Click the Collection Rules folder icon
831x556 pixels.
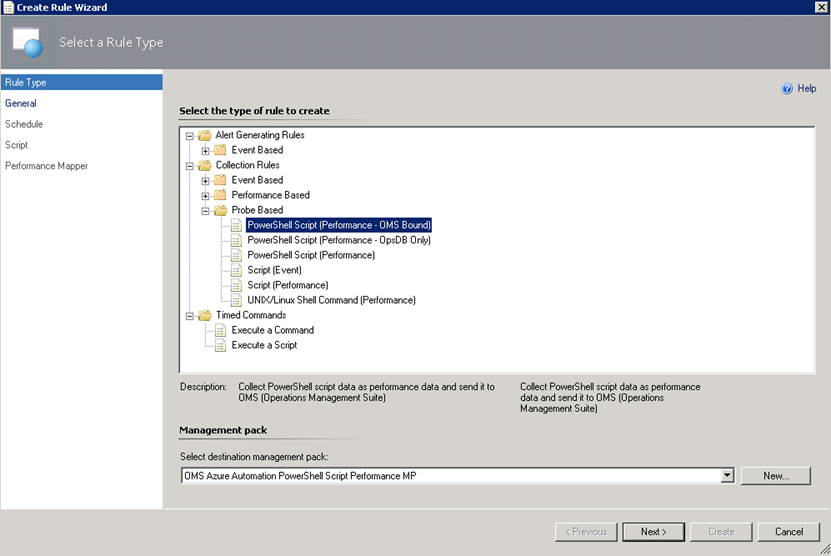click(x=204, y=165)
